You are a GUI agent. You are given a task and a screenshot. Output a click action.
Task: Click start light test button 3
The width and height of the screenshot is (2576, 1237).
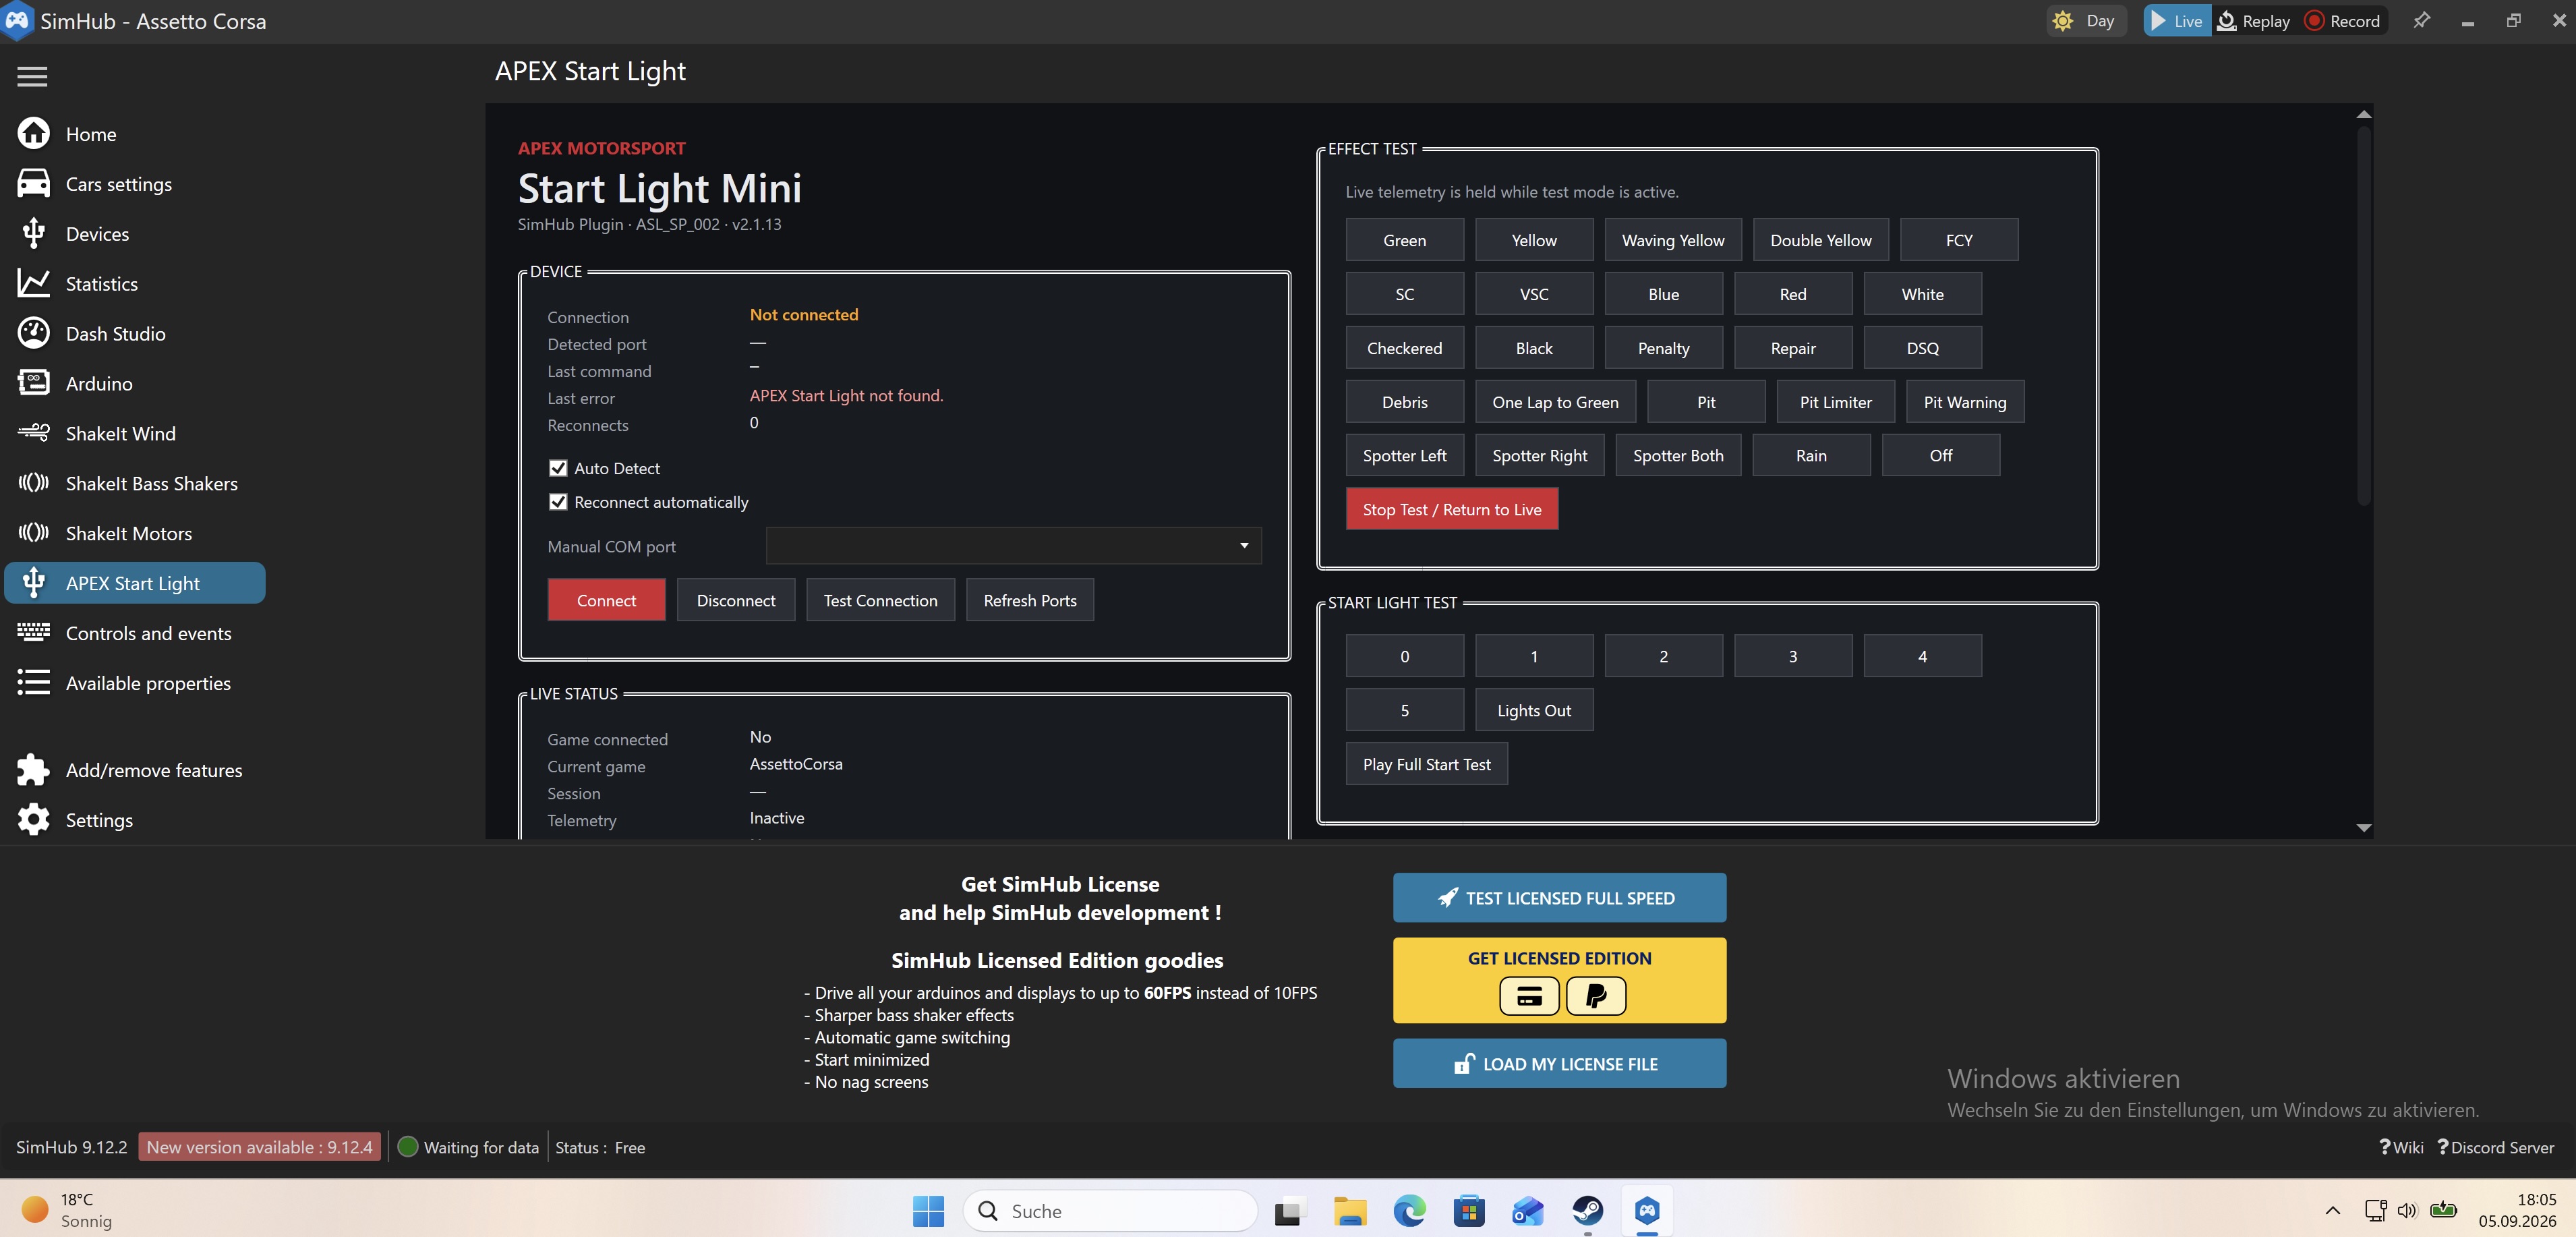[1792, 656]
